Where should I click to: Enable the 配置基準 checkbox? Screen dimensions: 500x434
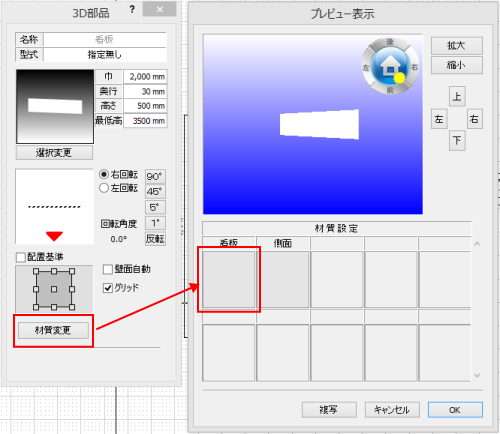click(21, 257)
